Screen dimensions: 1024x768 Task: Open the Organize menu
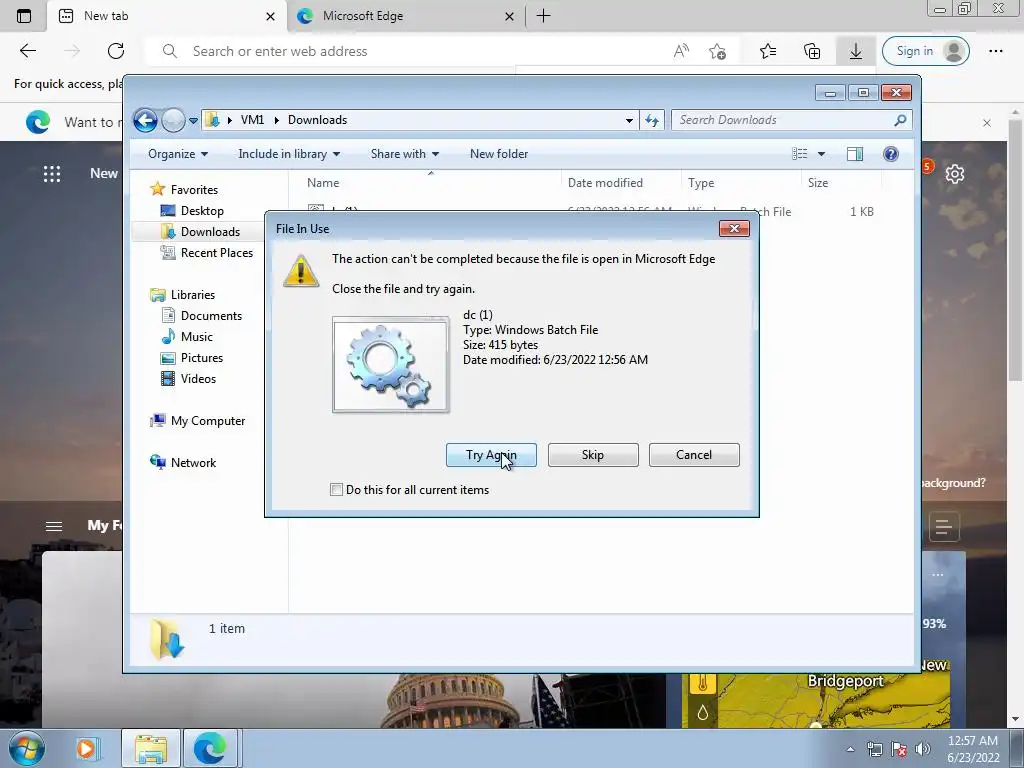pyautogui.click(x=178, y=154)
